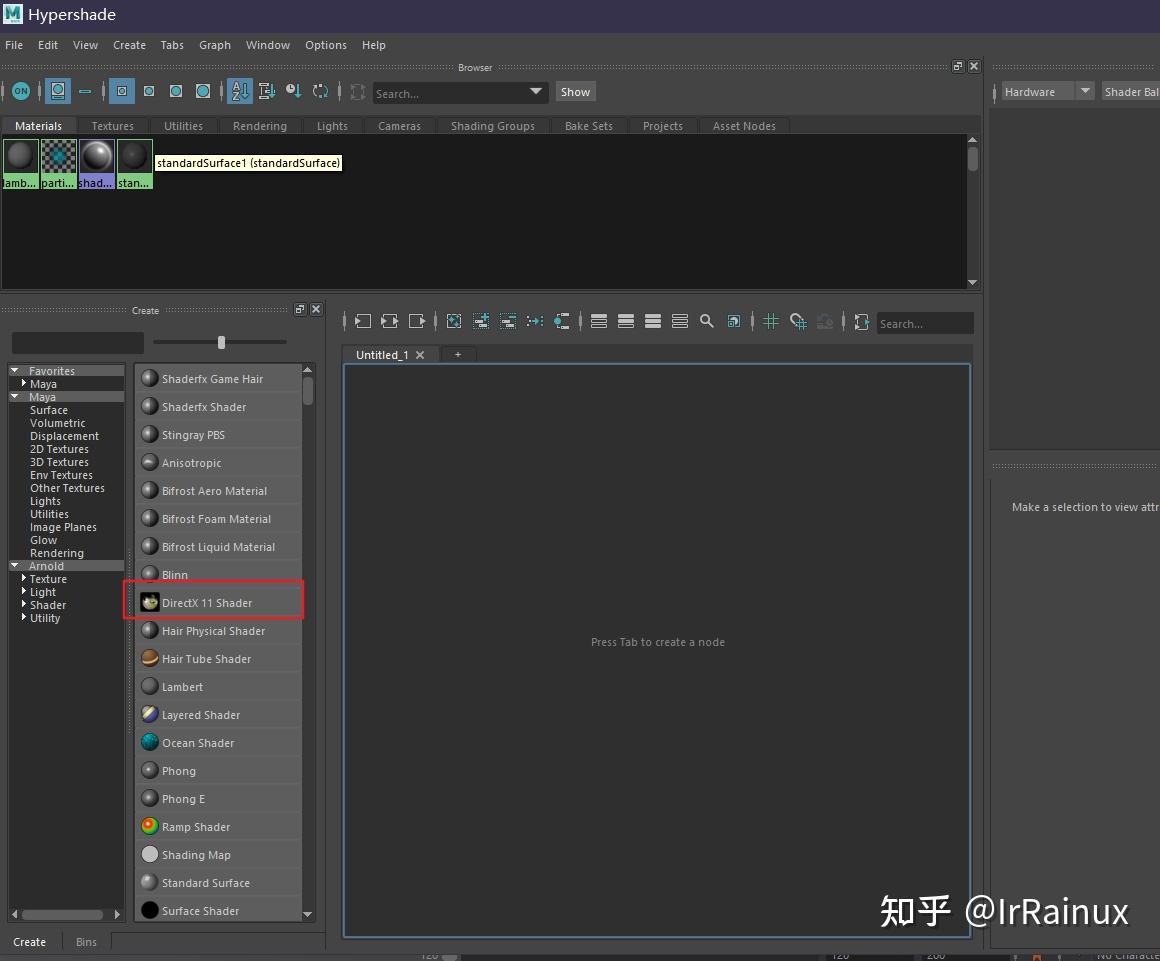Sort browser by time icon
The width and height of the screenshot is (1160, 961).
tap(294, 92)
